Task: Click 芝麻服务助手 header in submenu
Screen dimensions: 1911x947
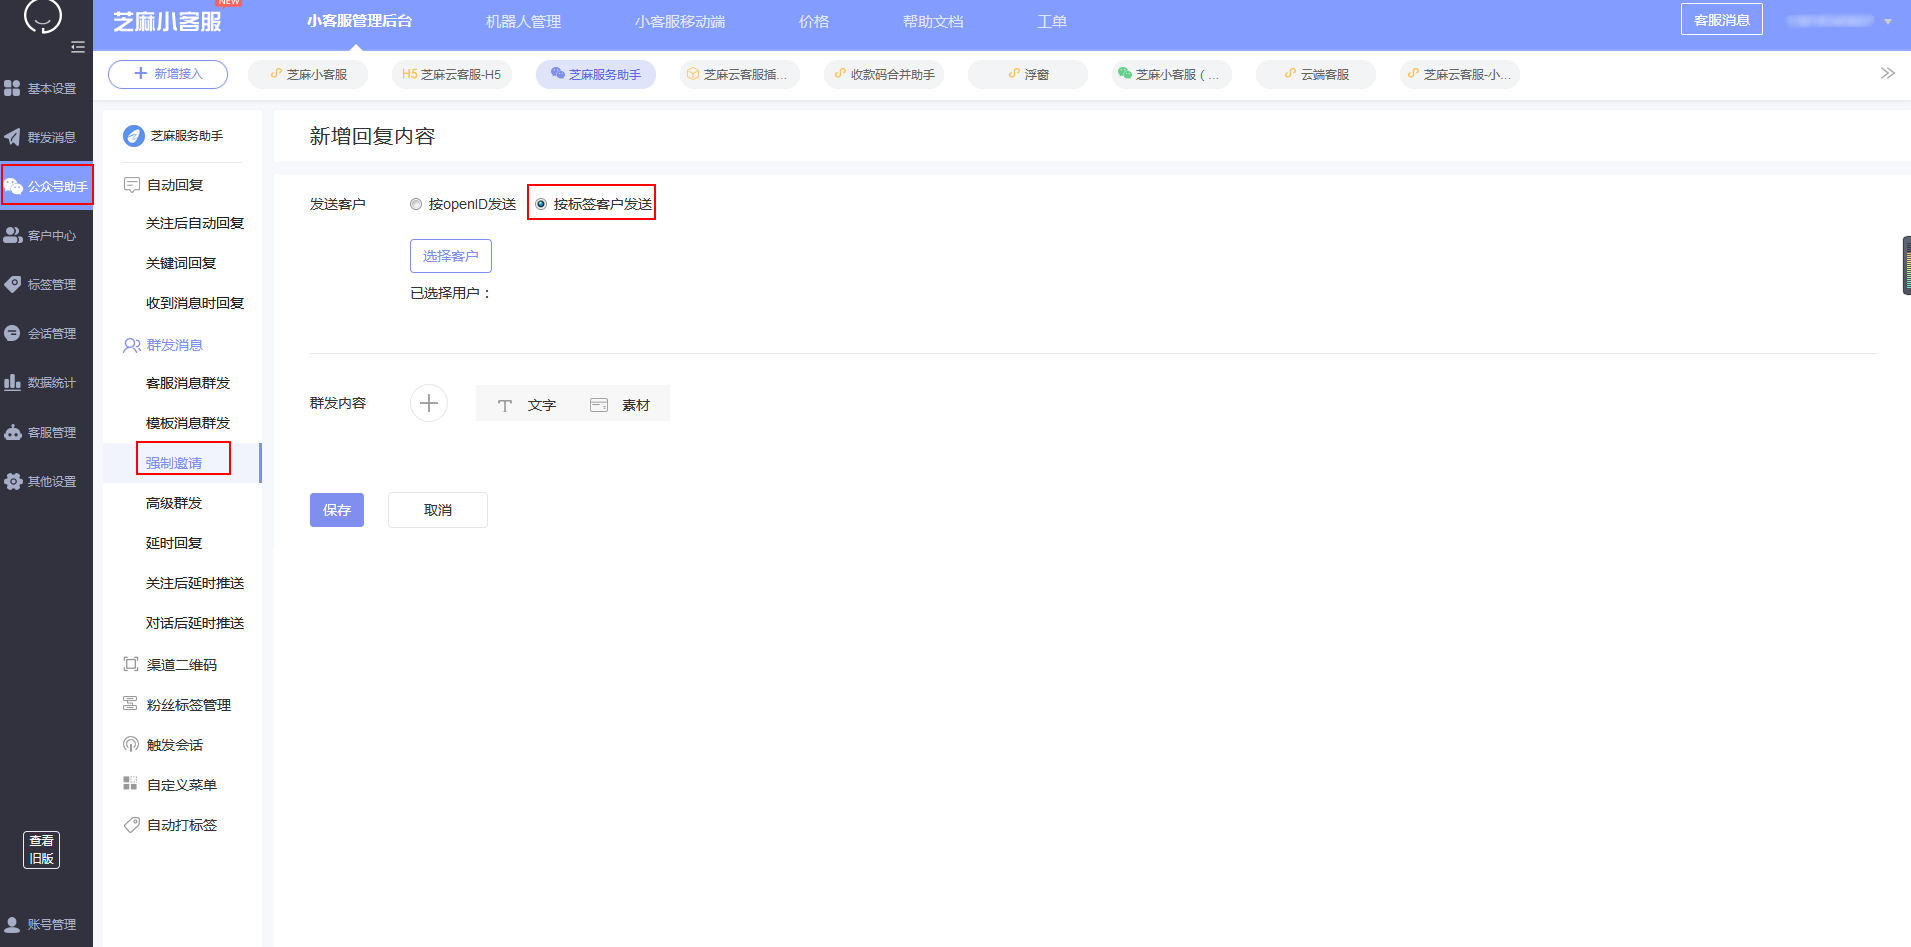Action: point(174,136)
